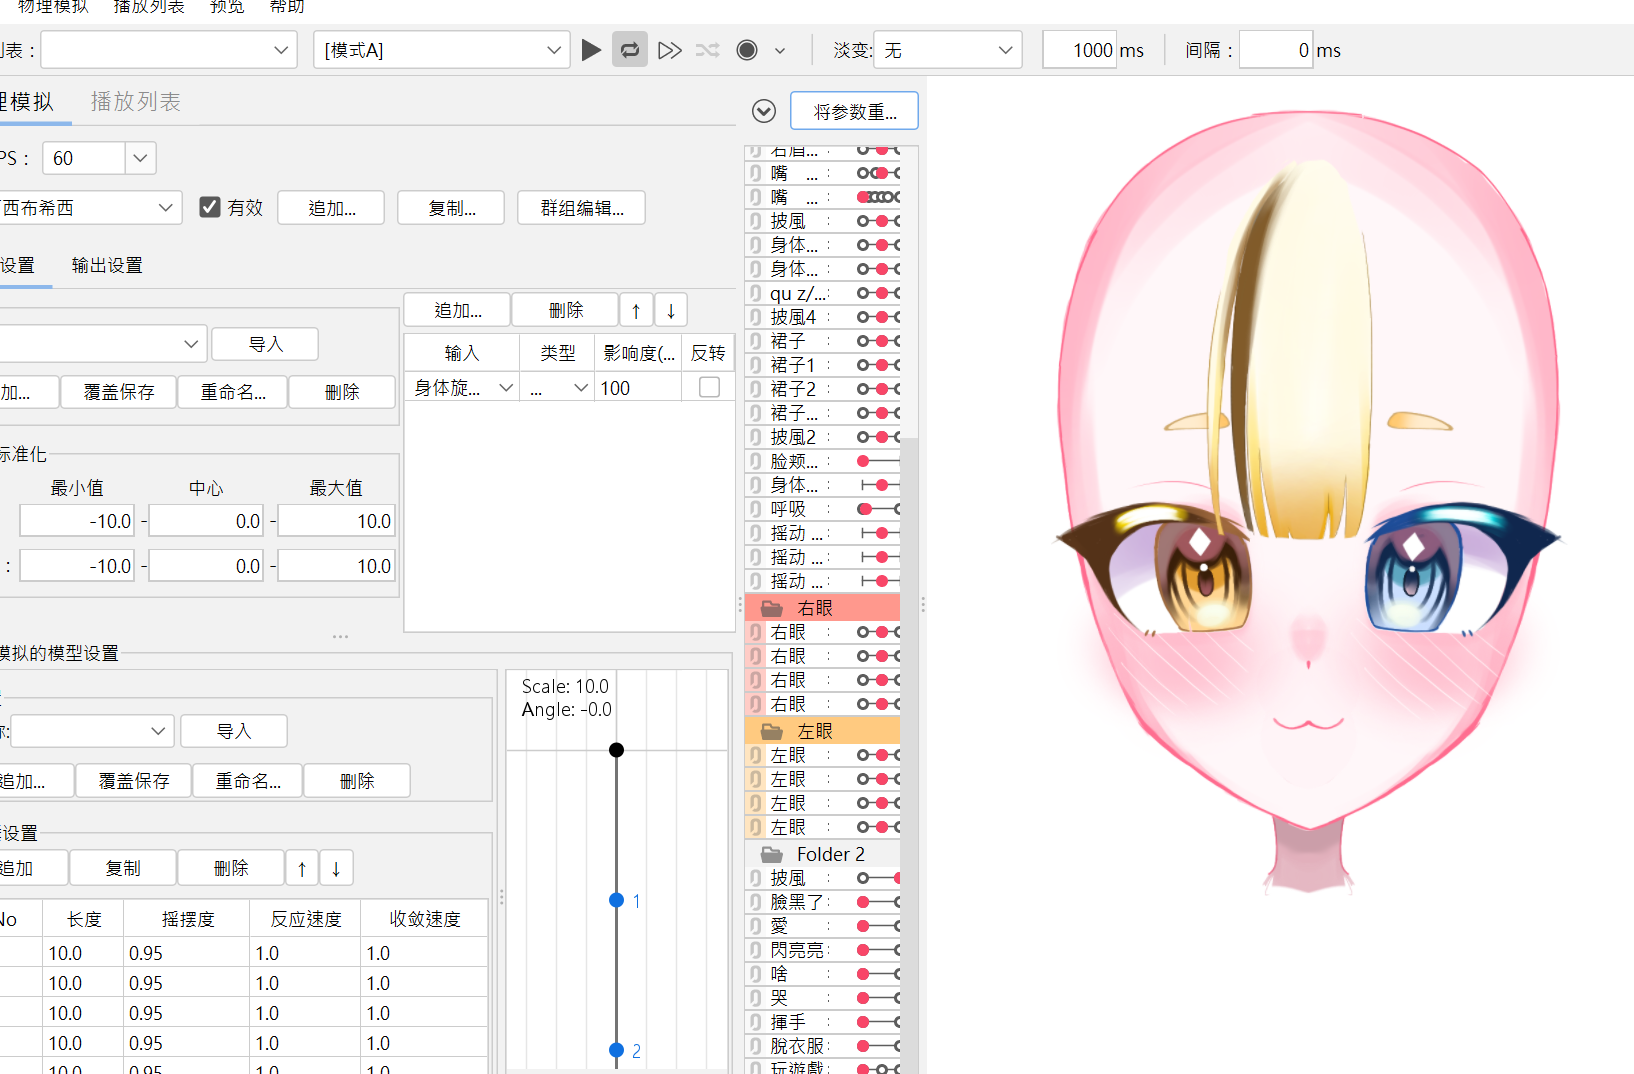This screenshot has height=1074, width=1634.
Task: Click the down arrow beside the pendulum 删除 button
Action: pyautogui.click(x=336, y=869)
